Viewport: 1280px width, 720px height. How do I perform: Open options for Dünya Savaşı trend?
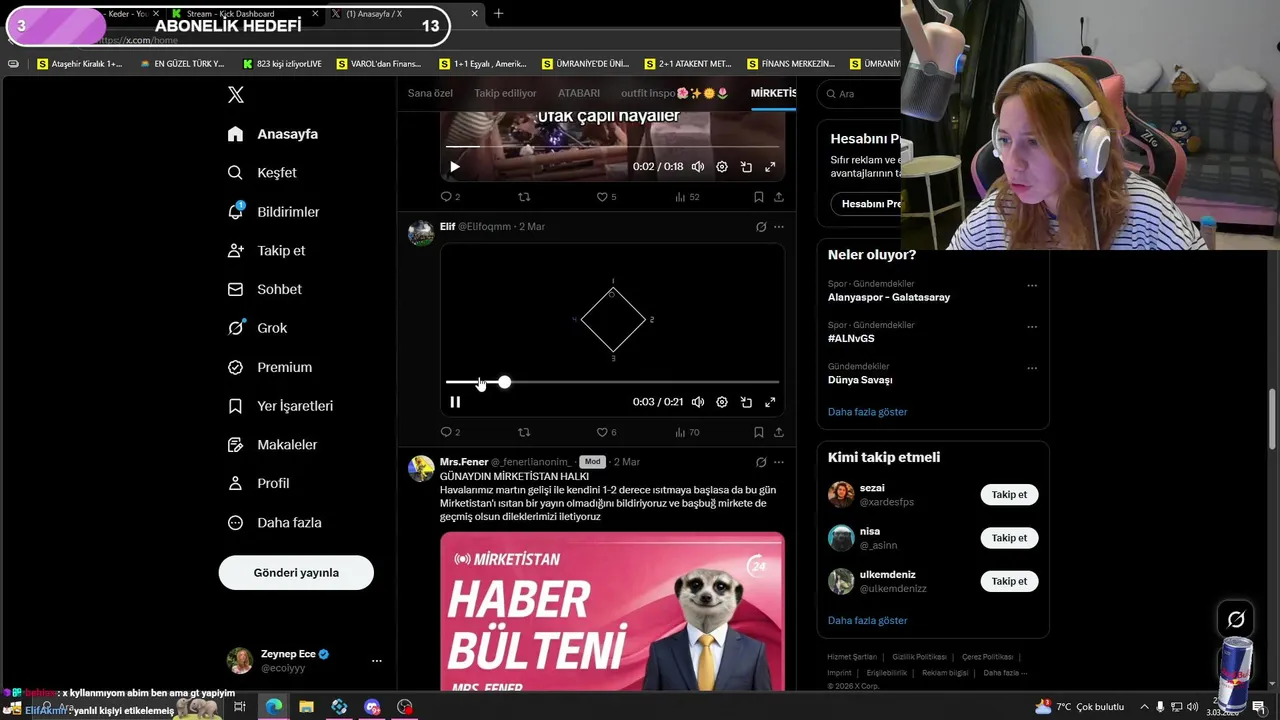(x=1032, y=368)
